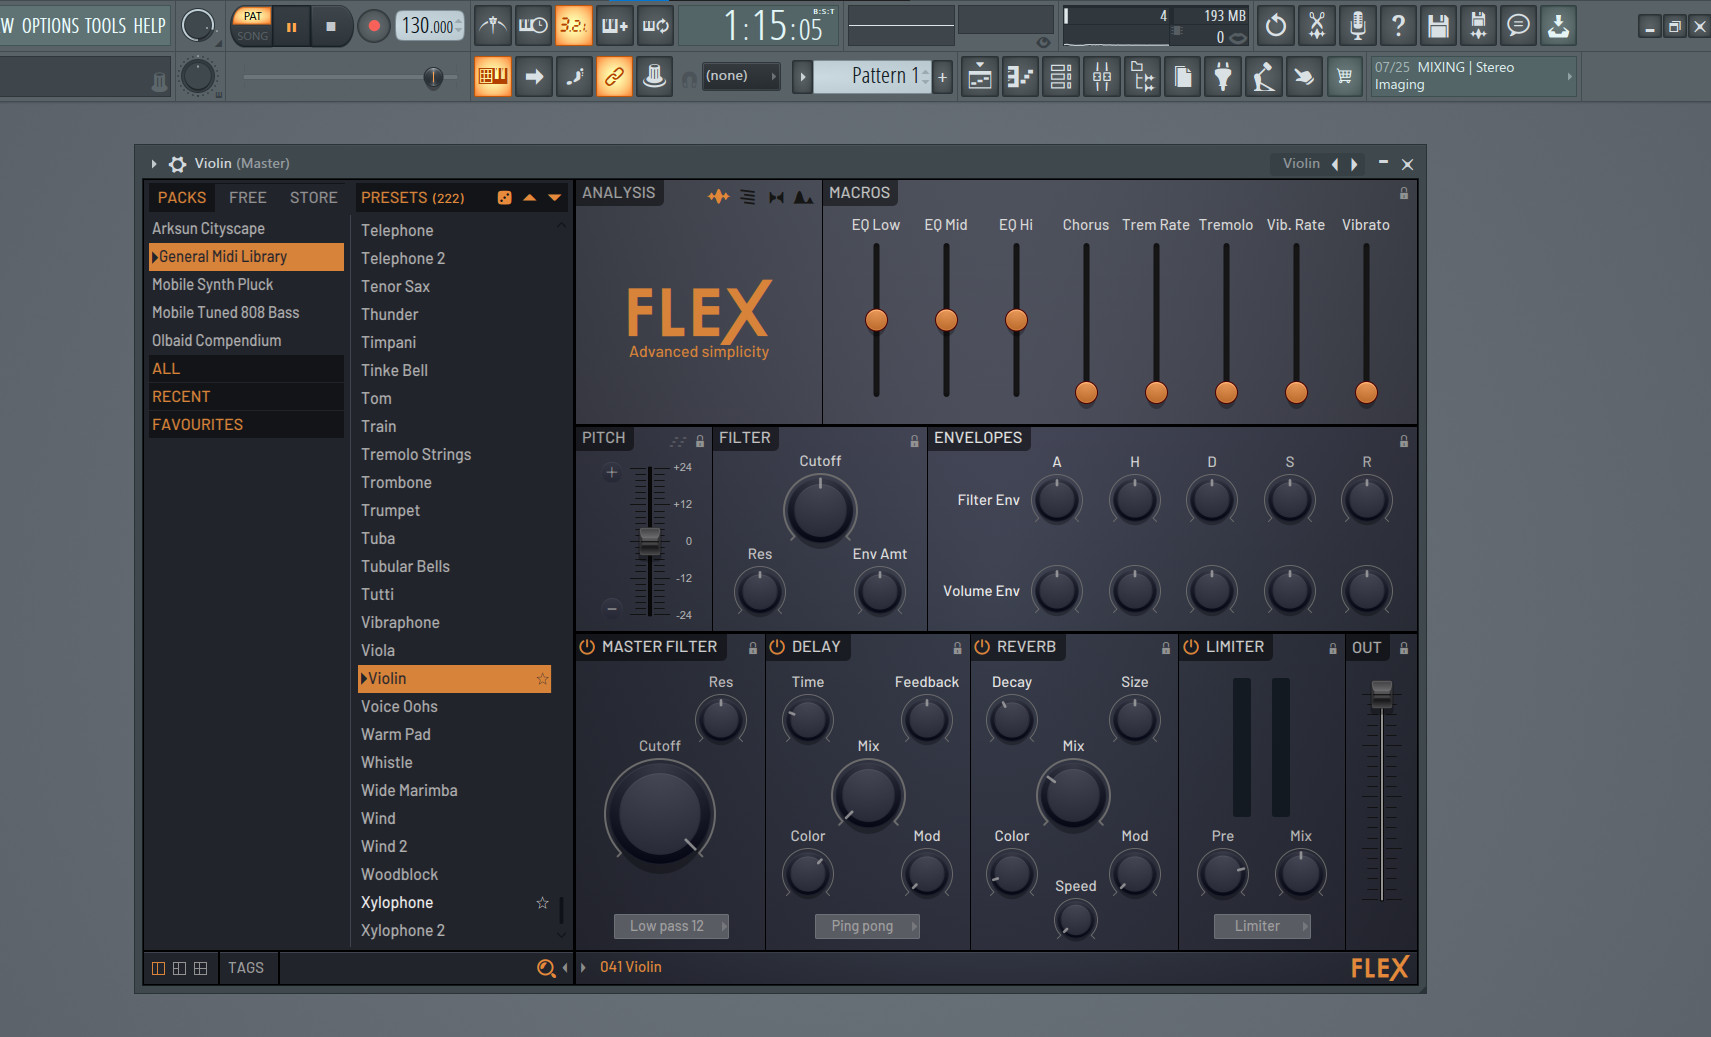
Task: Open the Ping pong delay mode dropdown
Action: tap(867, 926)
